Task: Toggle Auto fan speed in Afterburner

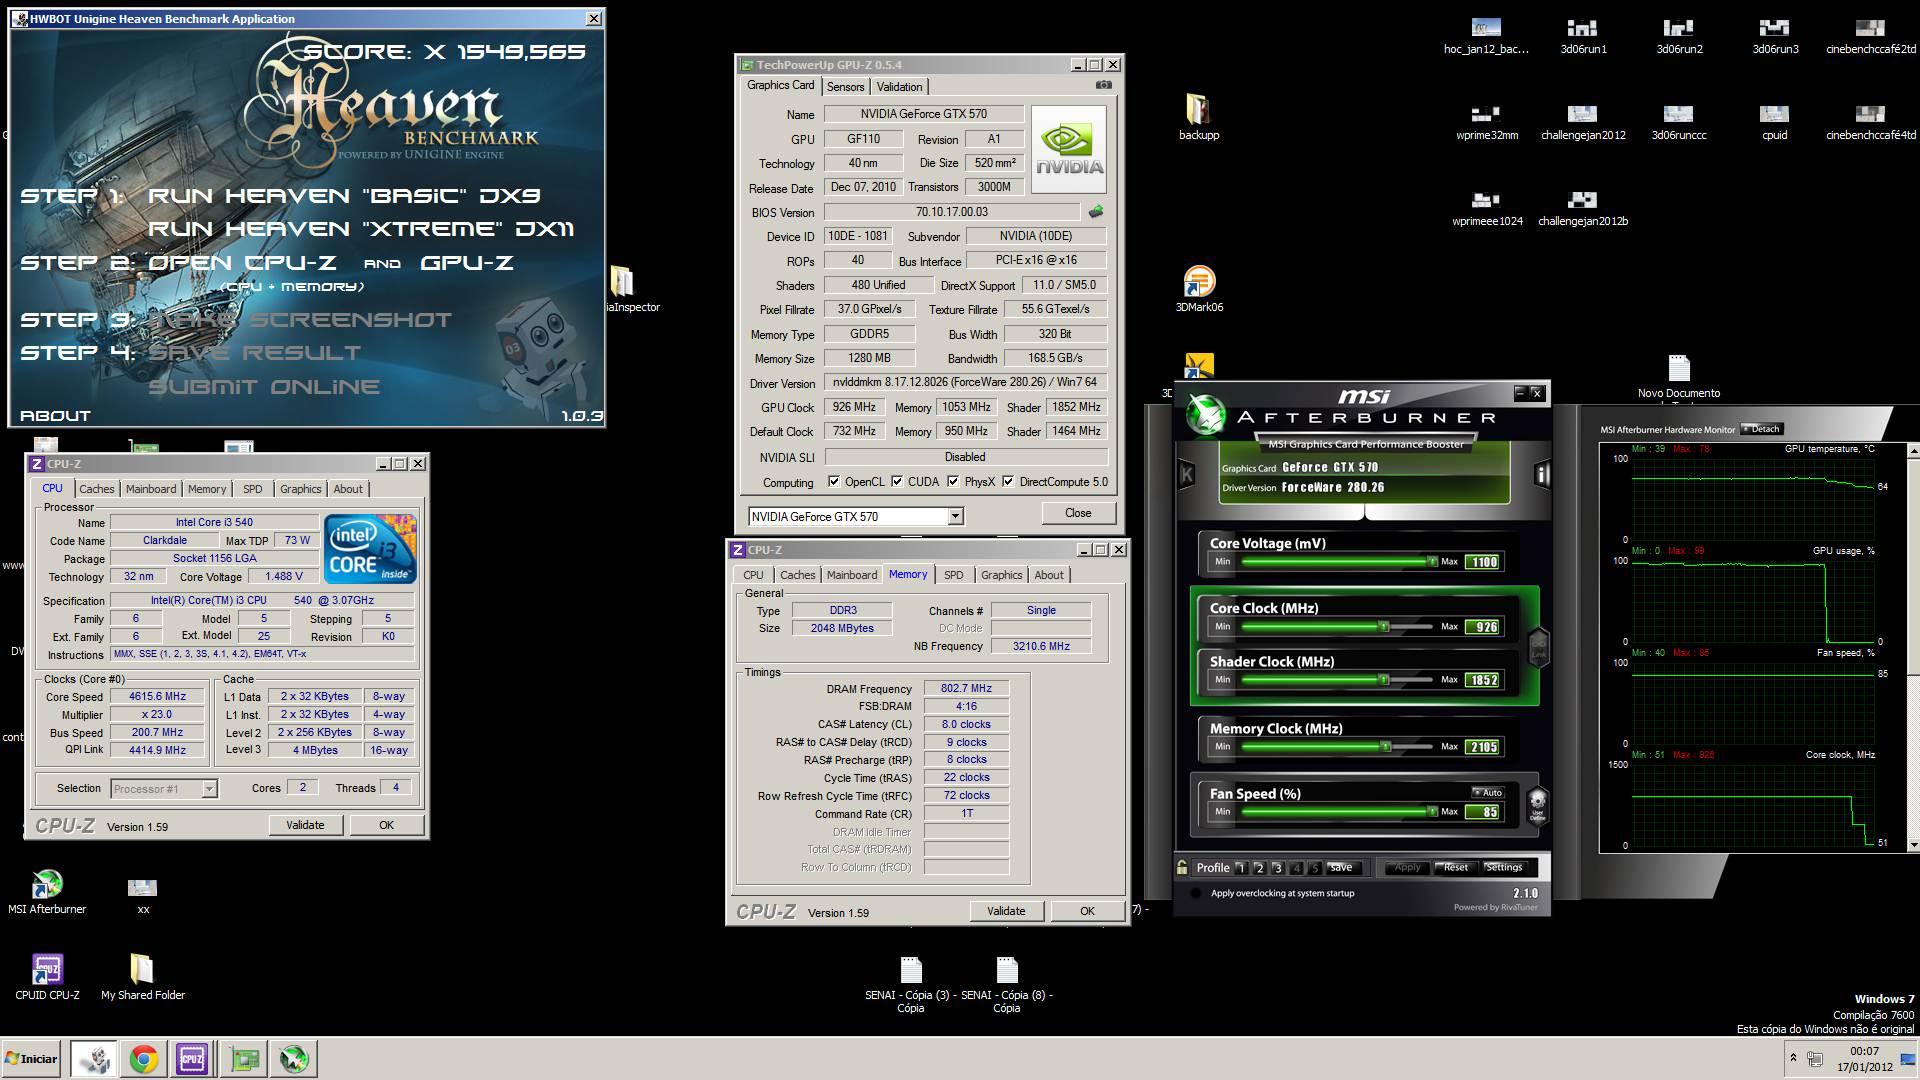Action: click(x=1487, y=792)
